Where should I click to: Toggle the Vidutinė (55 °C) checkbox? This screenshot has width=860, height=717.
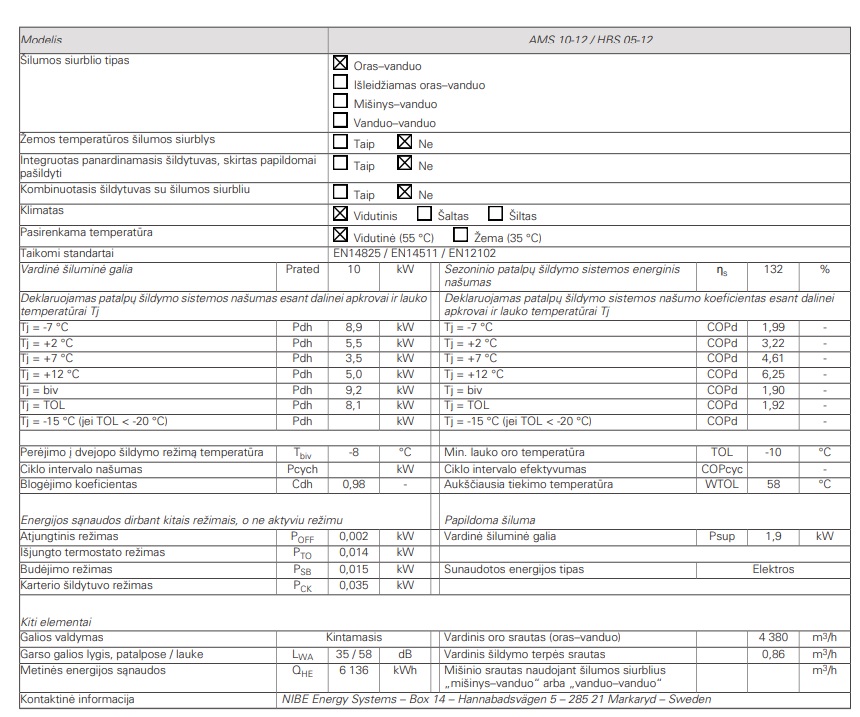pyautogui.click(x=340, y=236)
